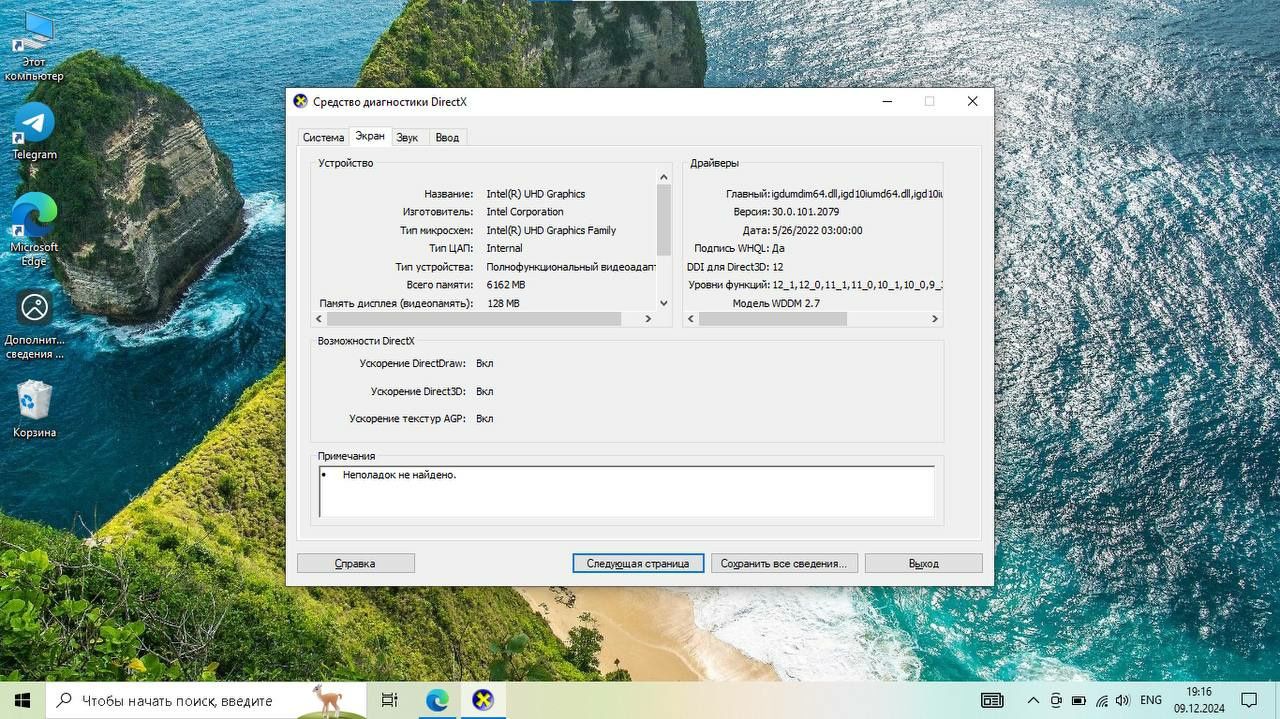The image size is (1280, 719).
Task: Open the Microsoft Edge desktop shortcut
Action: pos(34,229)
